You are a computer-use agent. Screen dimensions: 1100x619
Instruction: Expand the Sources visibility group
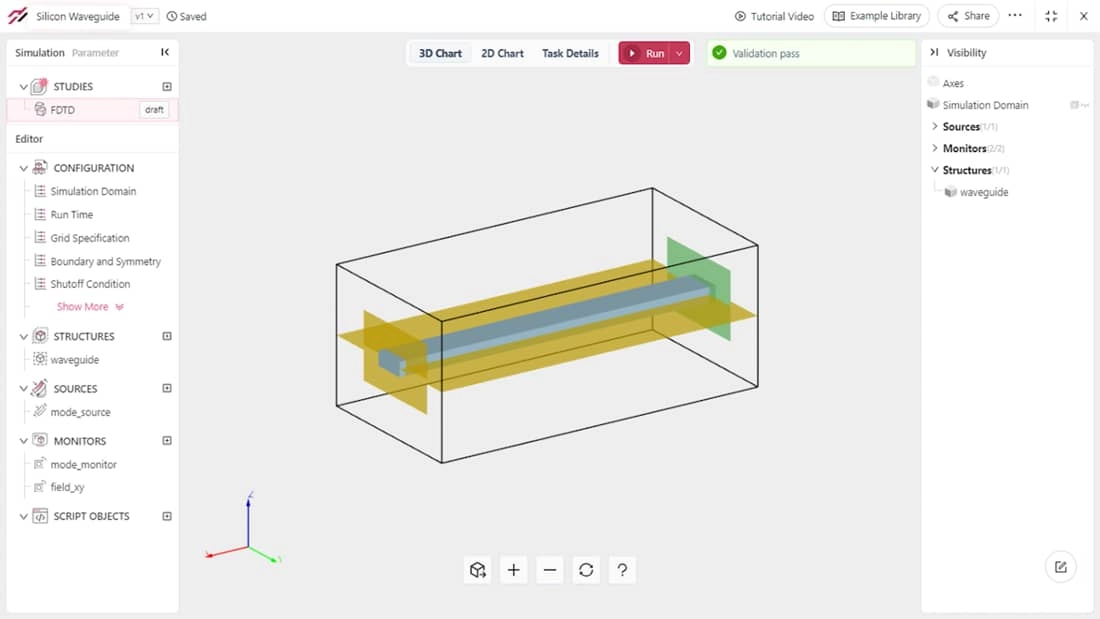coord(934,127)
